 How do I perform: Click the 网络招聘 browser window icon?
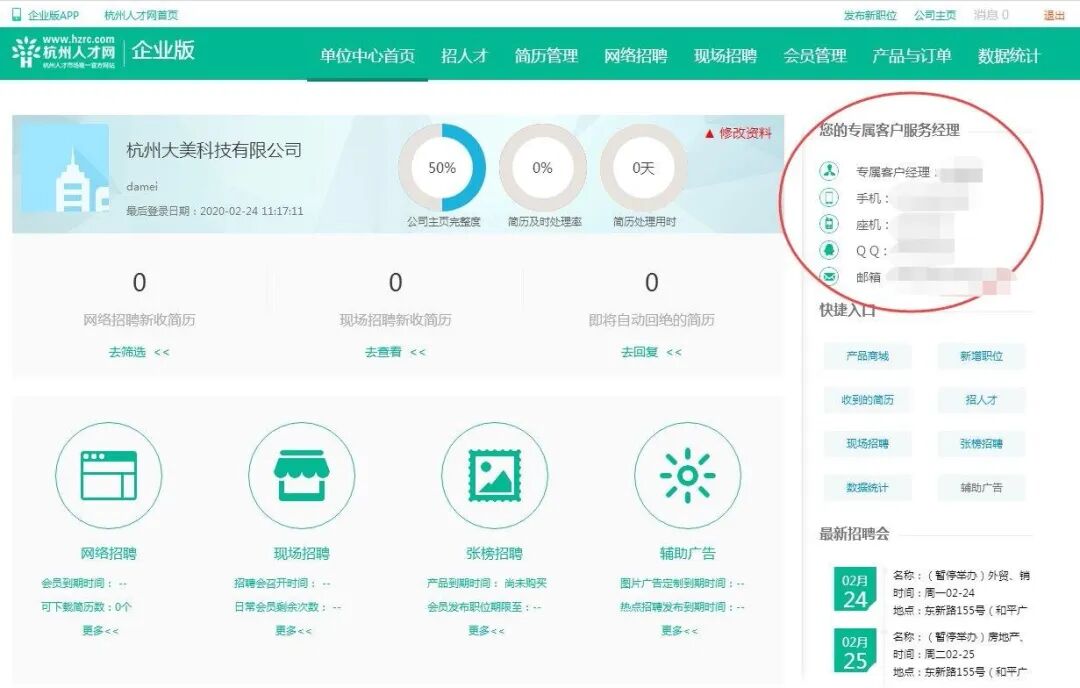click(x=109, y=475)
